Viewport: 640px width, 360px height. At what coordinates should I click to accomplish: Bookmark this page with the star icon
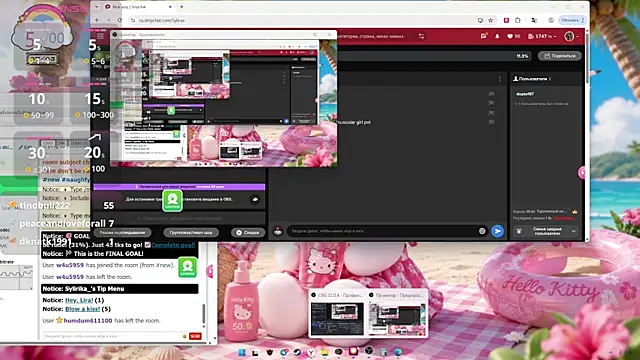pyautogui.click(x=491, y=20)
